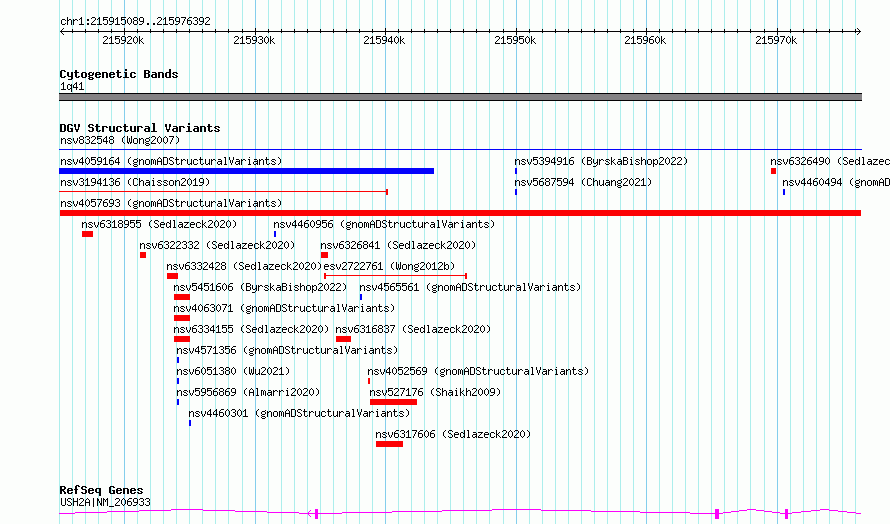
Task: Click the nsv4057693 gnomAD variant label
Action: [x=171, y=203]
